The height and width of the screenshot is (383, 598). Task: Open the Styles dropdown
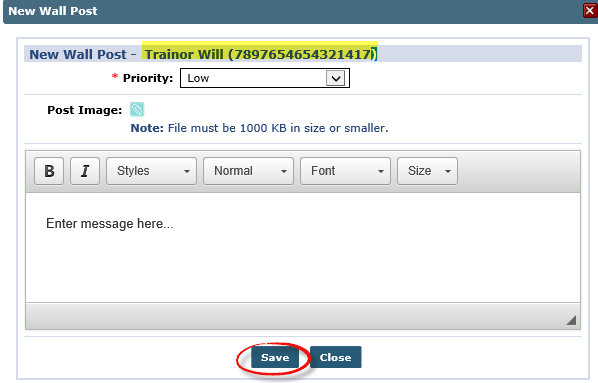click(151, 171)
